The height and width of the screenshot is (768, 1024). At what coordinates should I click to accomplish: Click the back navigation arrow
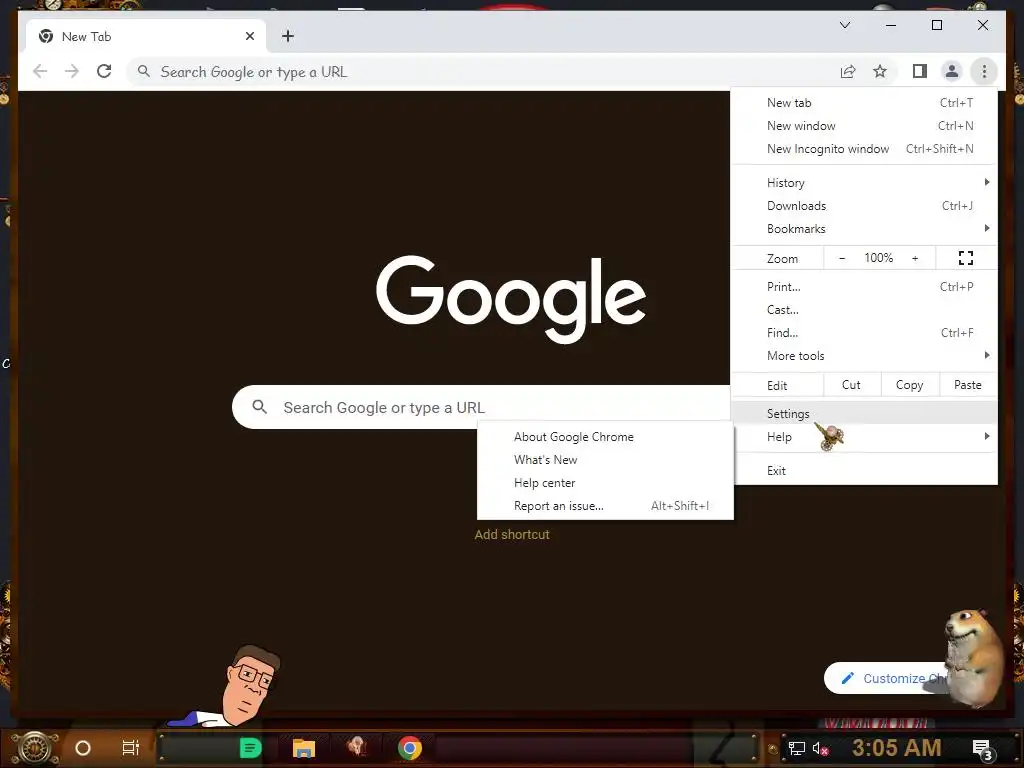coord(40,71)
